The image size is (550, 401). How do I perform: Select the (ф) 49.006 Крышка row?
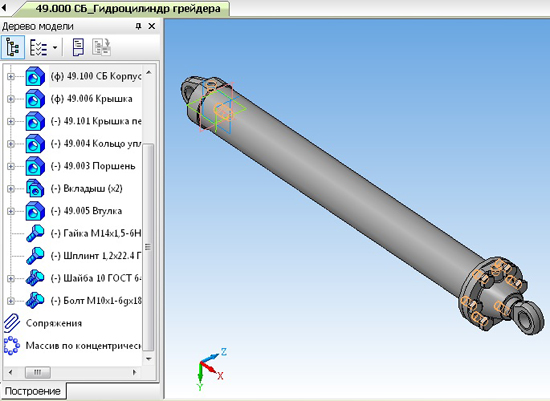(x=92, y=99)
